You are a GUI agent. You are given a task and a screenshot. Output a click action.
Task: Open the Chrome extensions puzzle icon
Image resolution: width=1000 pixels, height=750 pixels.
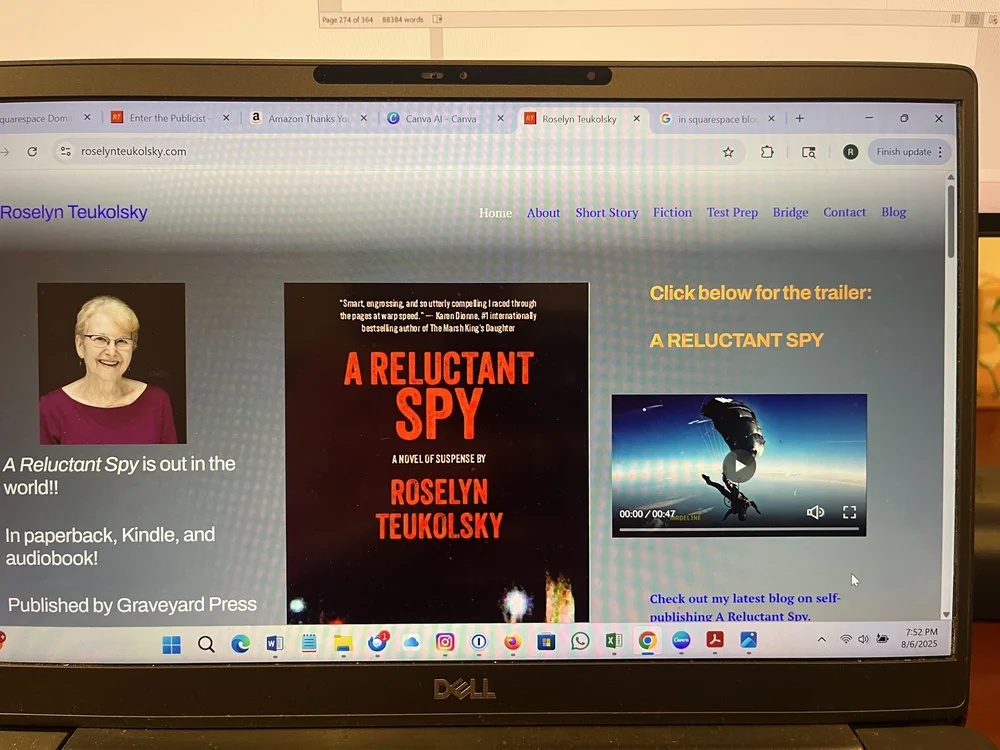pos(767,152)
